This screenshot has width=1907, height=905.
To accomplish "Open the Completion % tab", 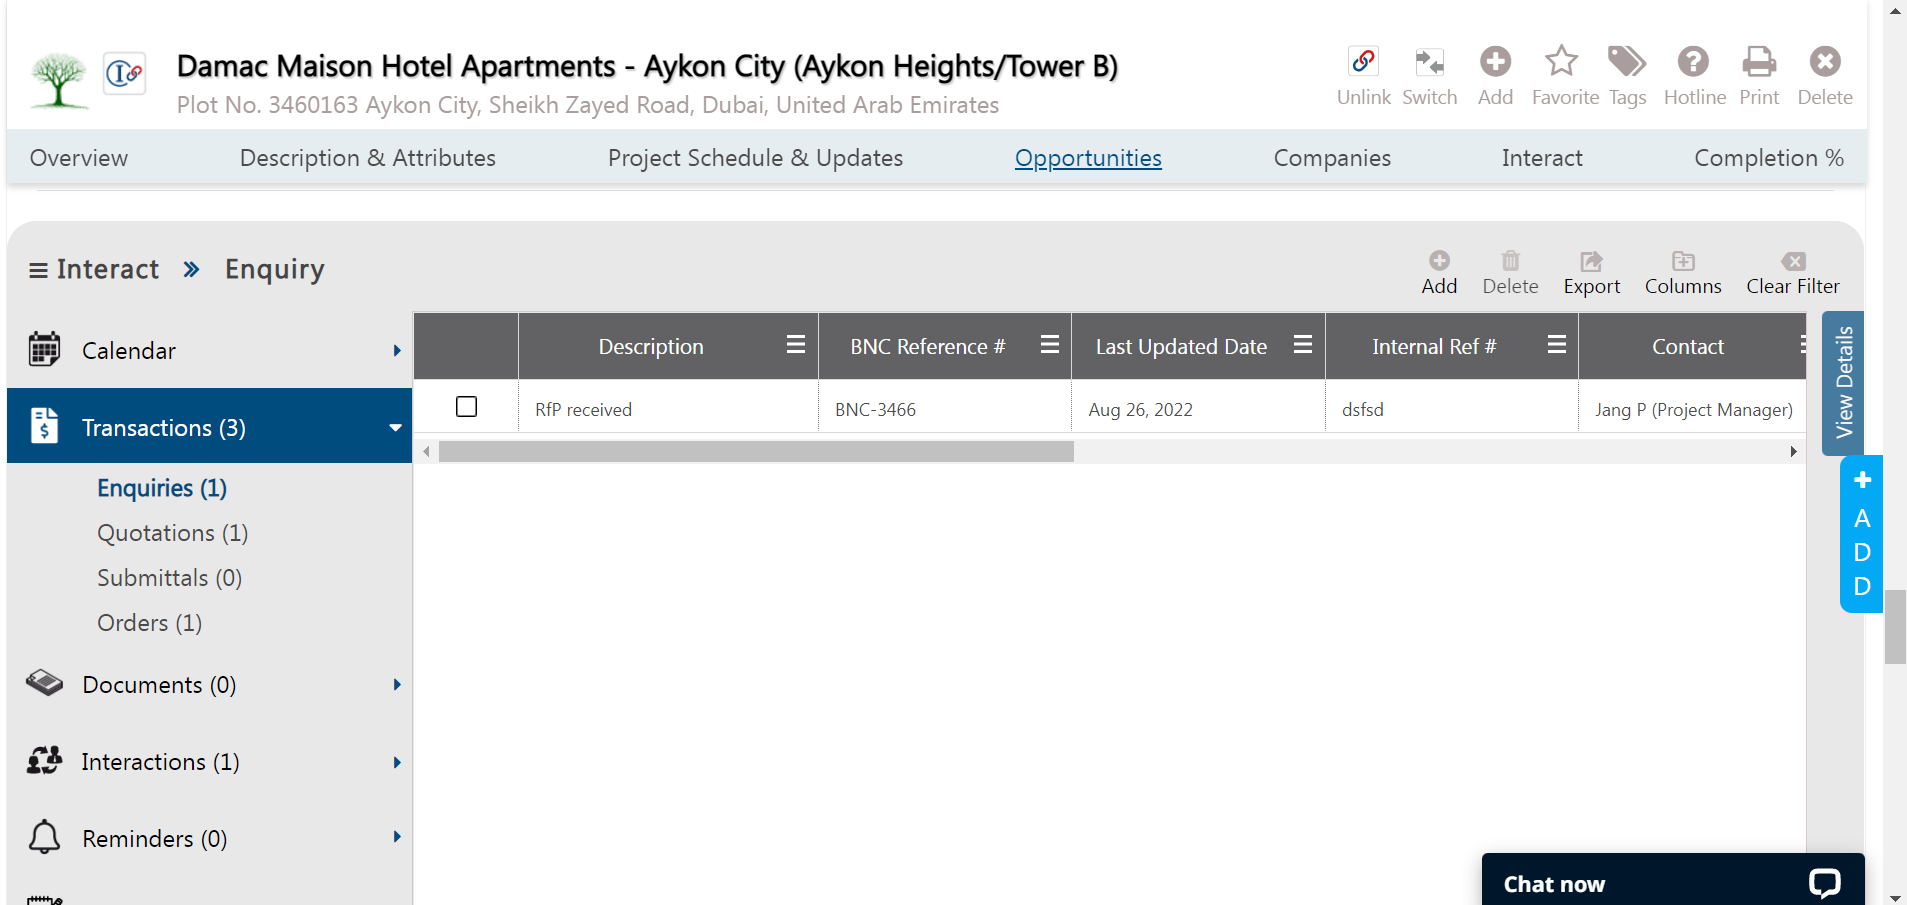I will (1769, 158).
